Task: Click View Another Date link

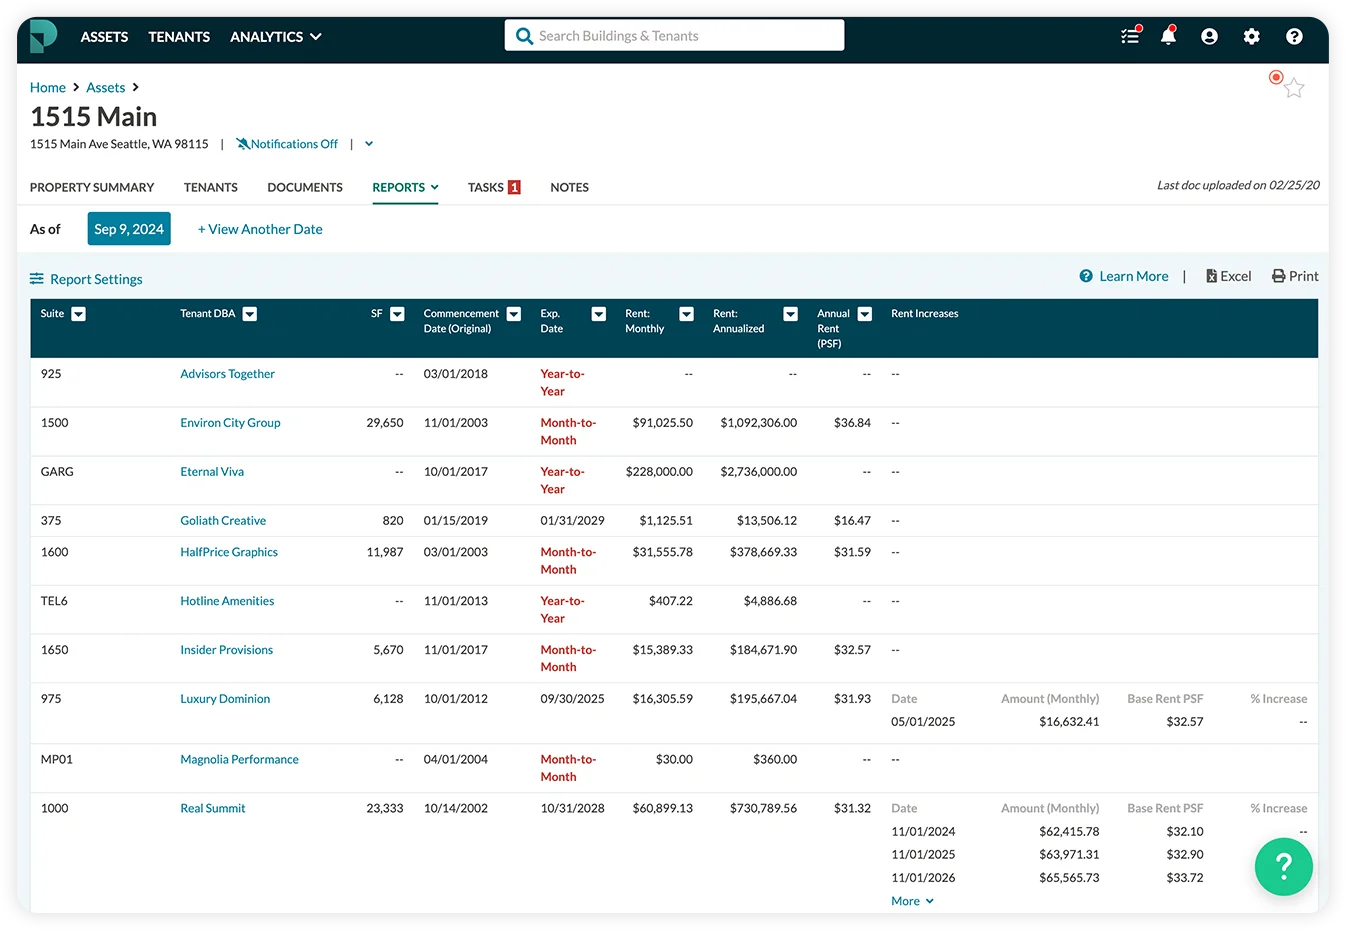Action: click(260, 229)
